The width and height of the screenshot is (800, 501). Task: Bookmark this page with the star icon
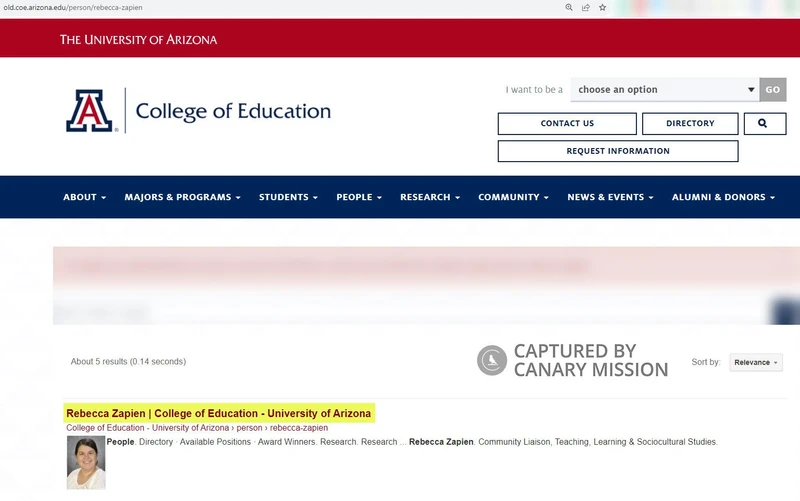click(x=602, y=7)
